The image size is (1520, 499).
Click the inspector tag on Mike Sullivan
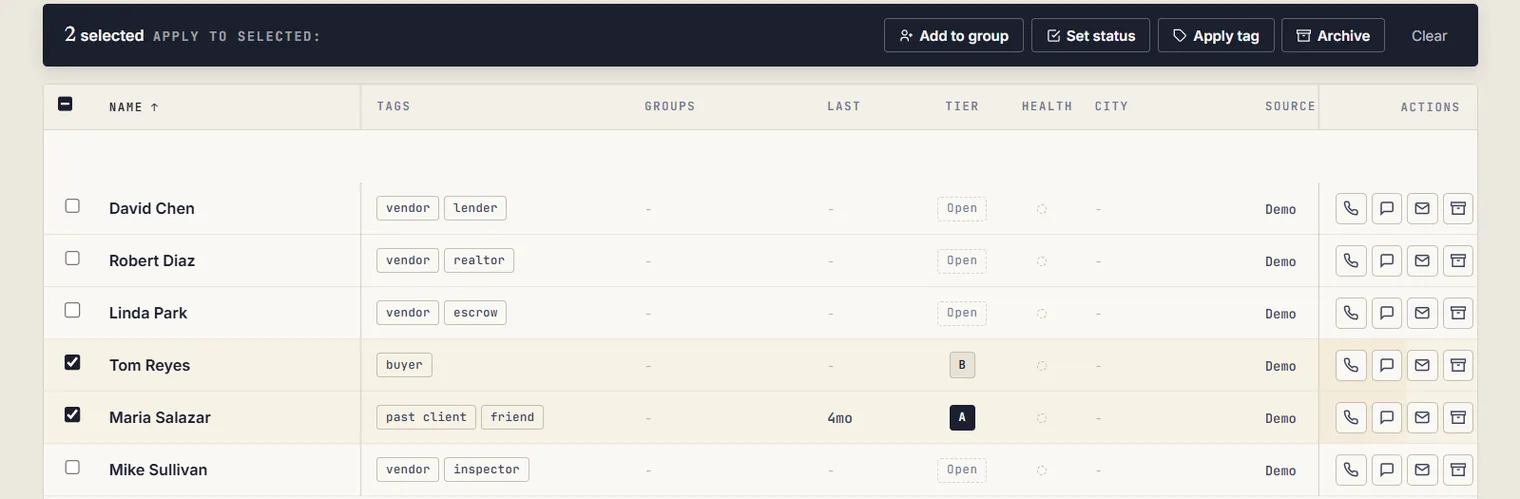(x=486, y=469)
